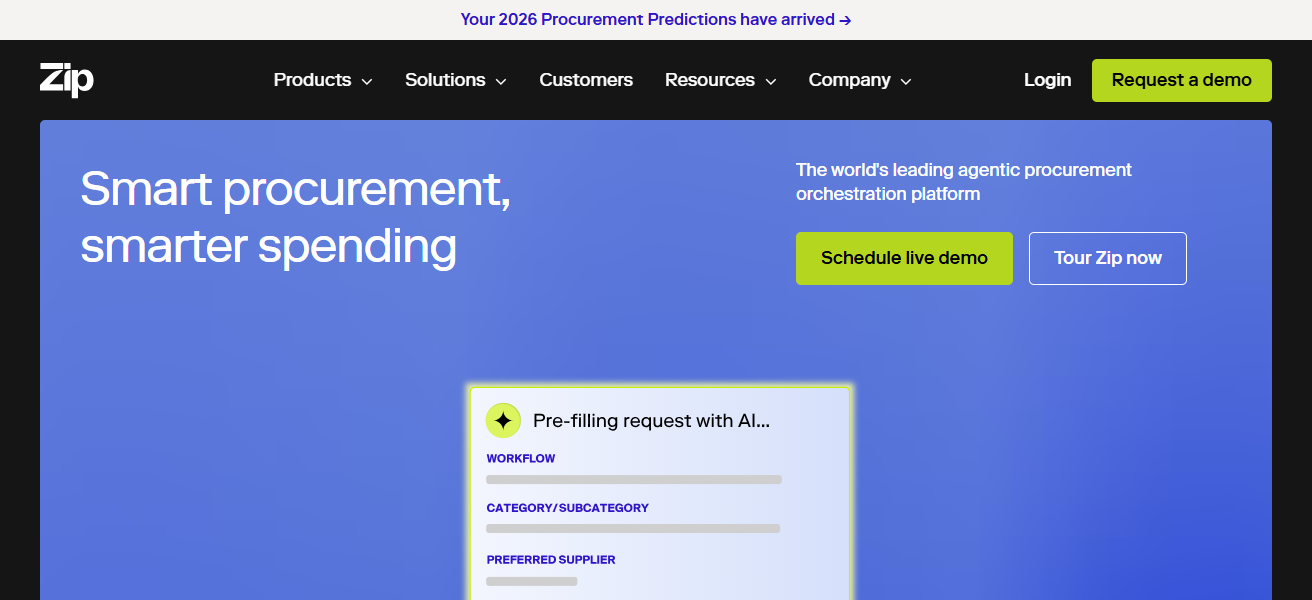This screenshot has height=600, width=1312.
Task: Open the Solutions menu
Action: coord(445,80)
